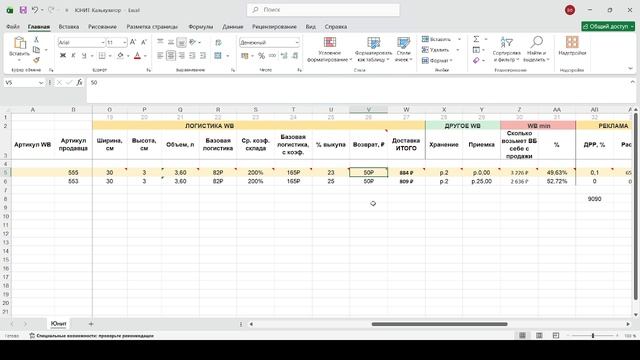The image size is (640, 360).
Task: Switch to Page Layout view in the status bar
Action: 539,336
